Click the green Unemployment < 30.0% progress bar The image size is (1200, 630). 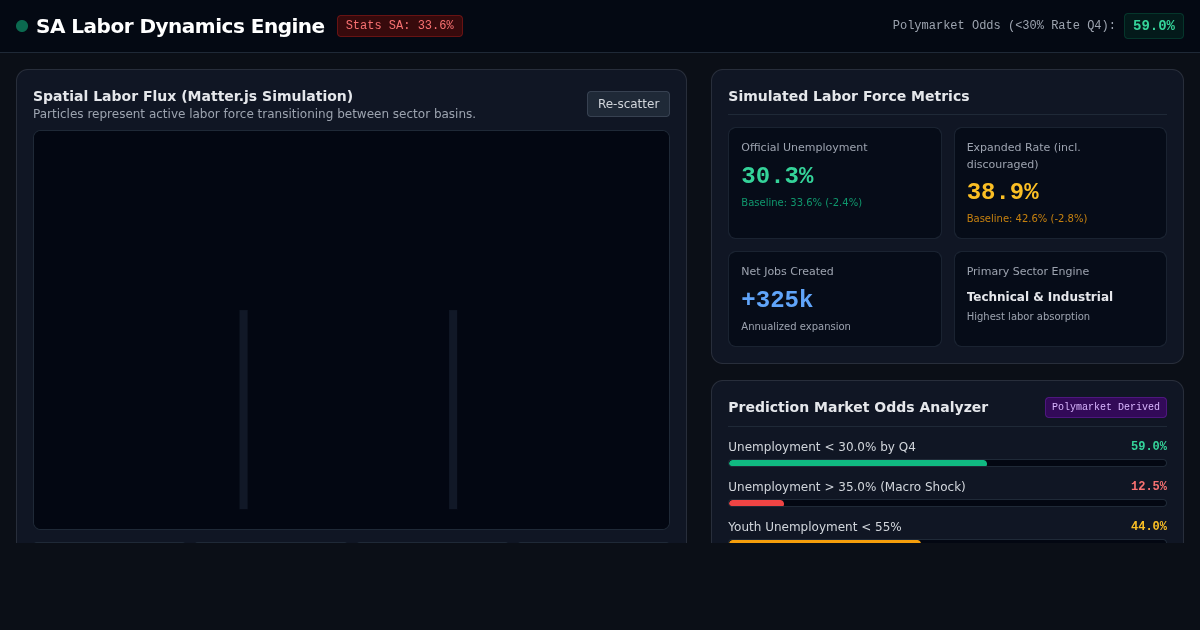[x=858, y=463]
